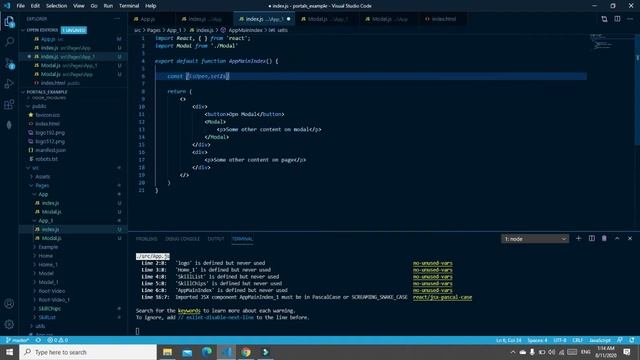Switch to the OUTPUT panel tab

[216, 239]
